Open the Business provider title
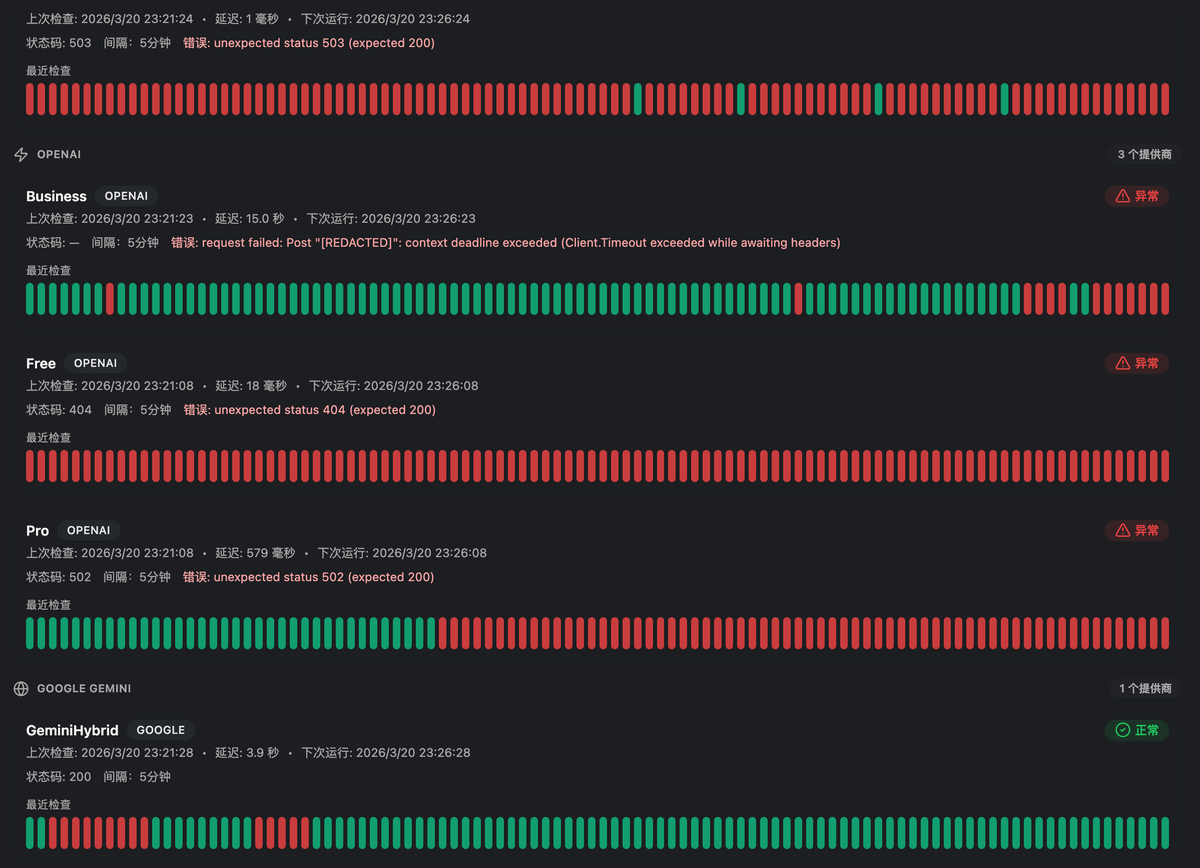1200x868 pixels. click(x=56, y=197)
